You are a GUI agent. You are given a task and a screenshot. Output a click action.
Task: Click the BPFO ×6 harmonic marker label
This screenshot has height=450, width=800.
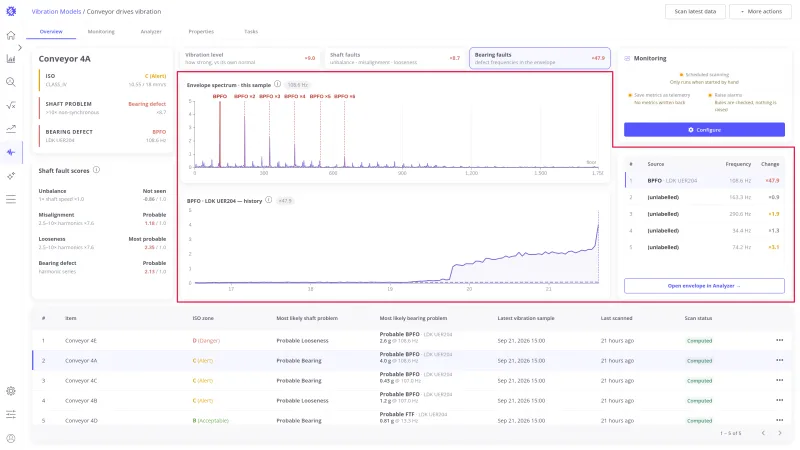(344, 96)
